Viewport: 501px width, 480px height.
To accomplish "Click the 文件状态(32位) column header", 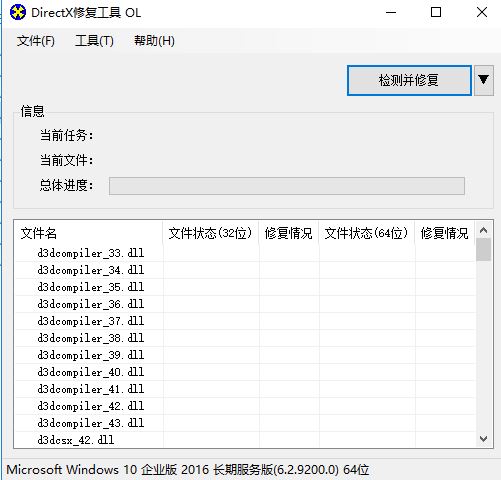I will coord(211,233).
